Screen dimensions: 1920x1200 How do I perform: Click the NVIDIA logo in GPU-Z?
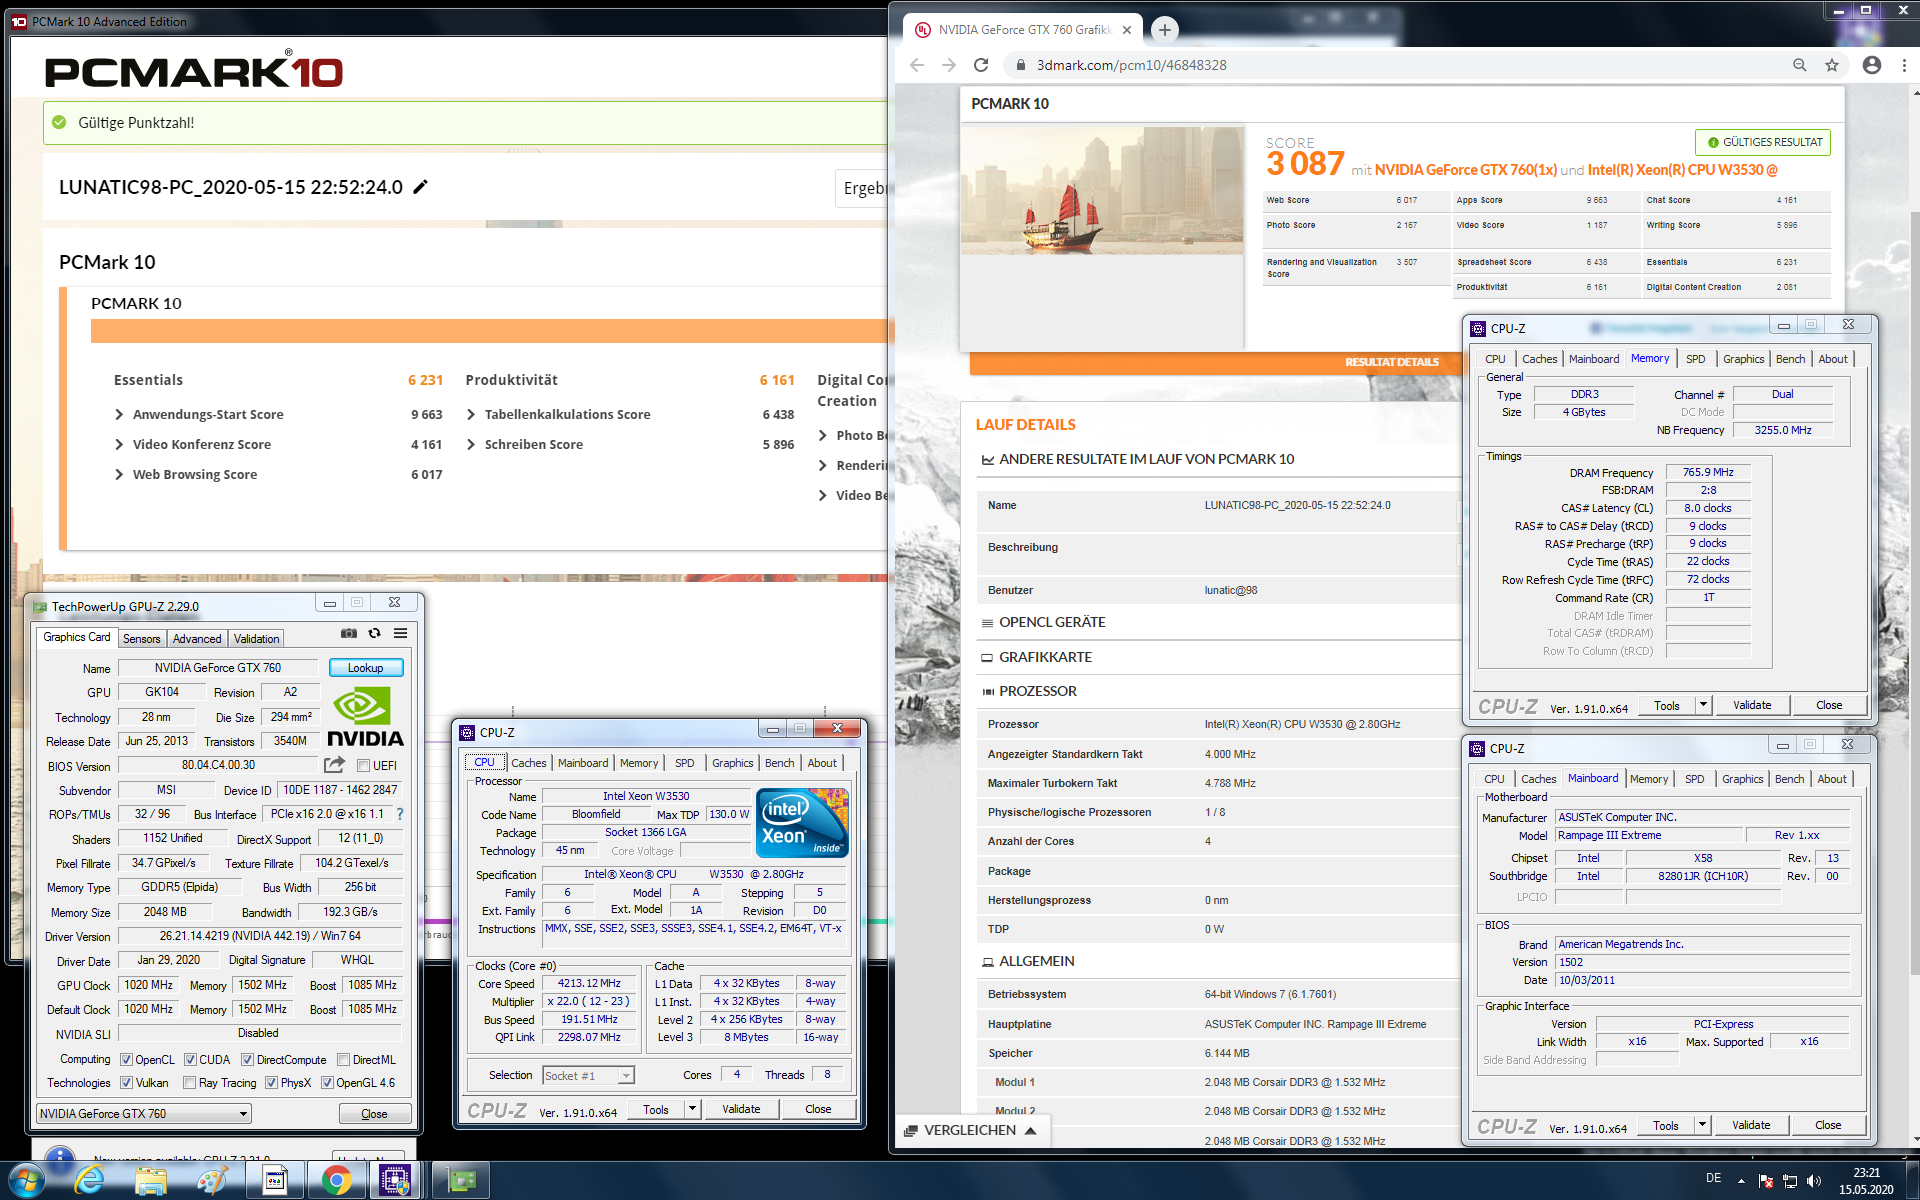click(x=365, y=718)
